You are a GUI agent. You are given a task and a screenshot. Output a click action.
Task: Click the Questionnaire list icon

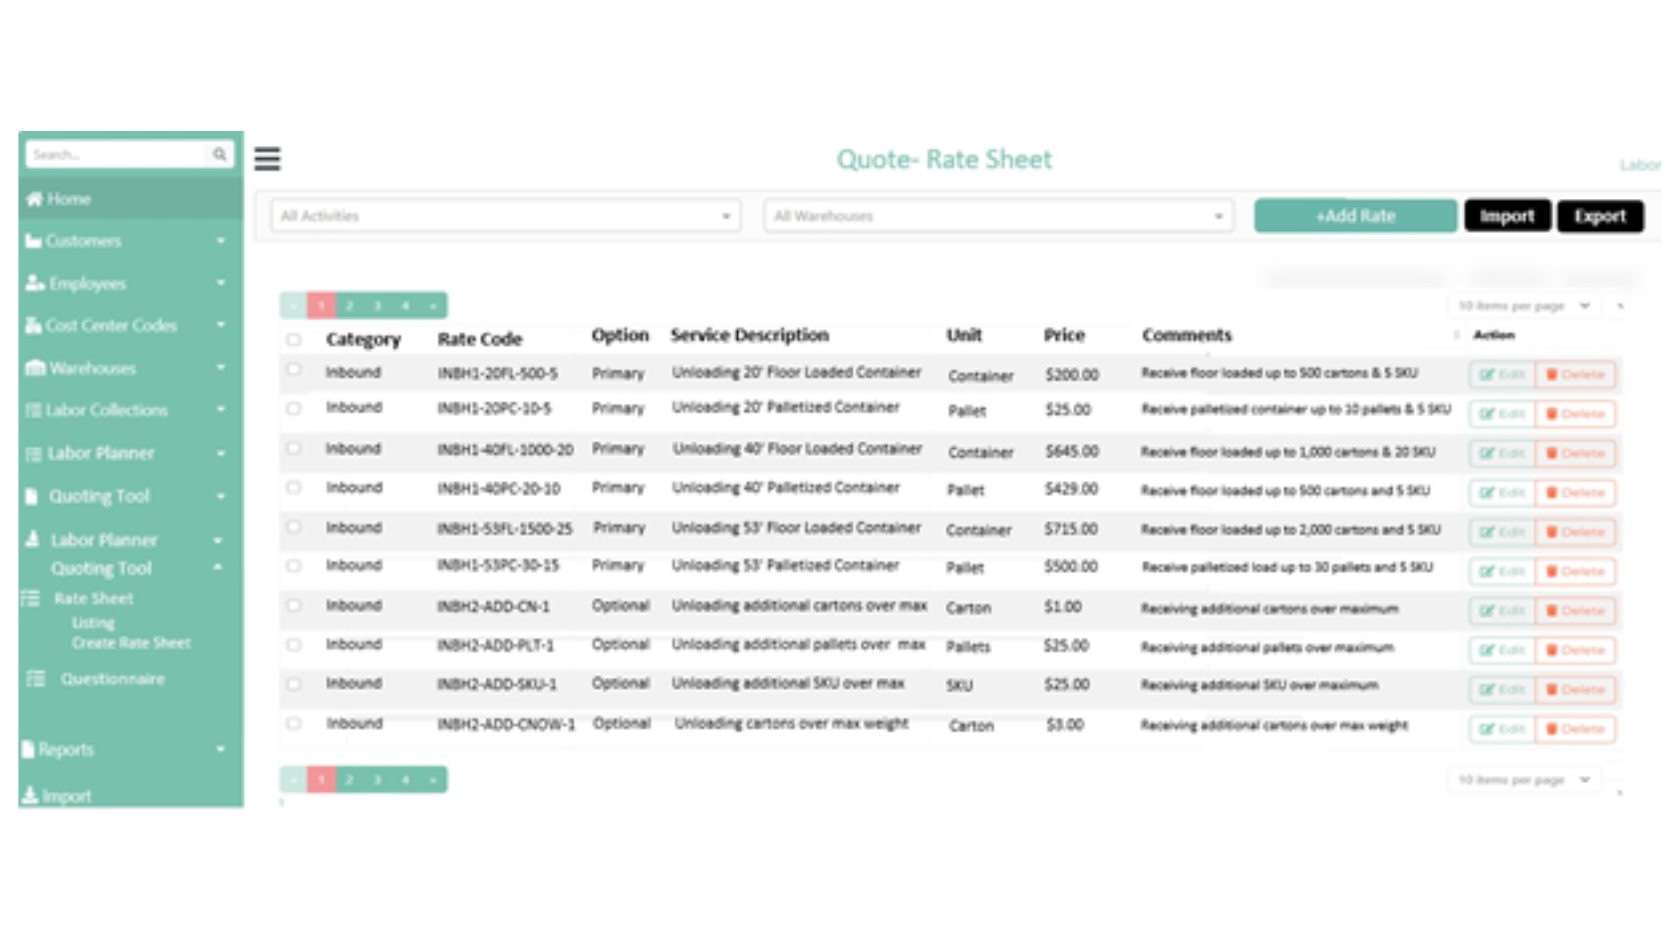click(35, 679)
